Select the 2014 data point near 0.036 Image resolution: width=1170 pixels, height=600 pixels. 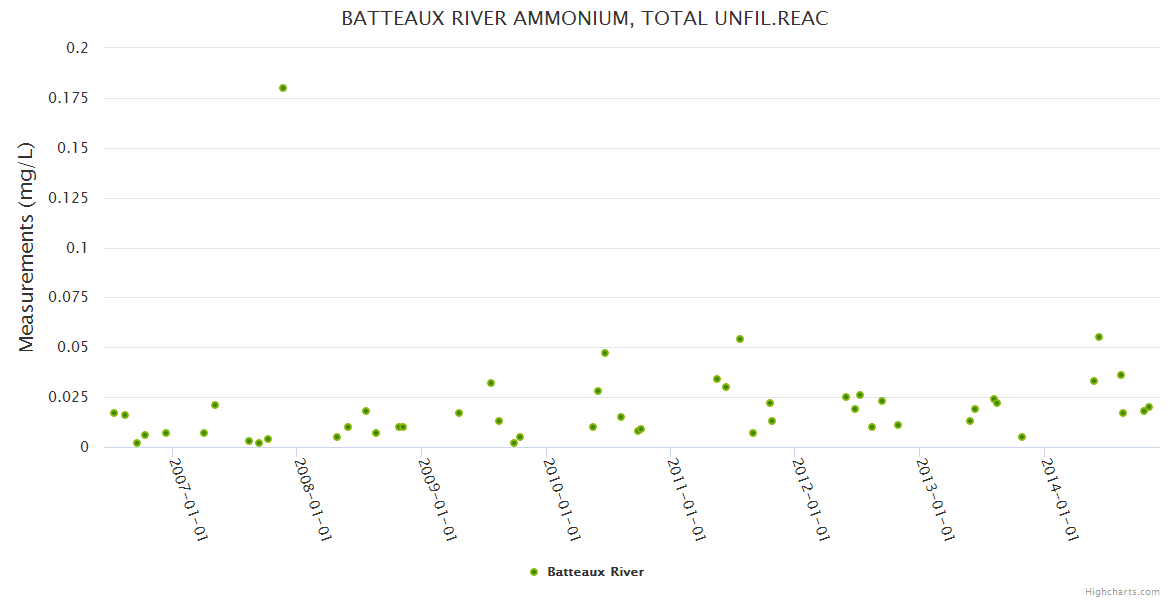tap(1120, 375)
